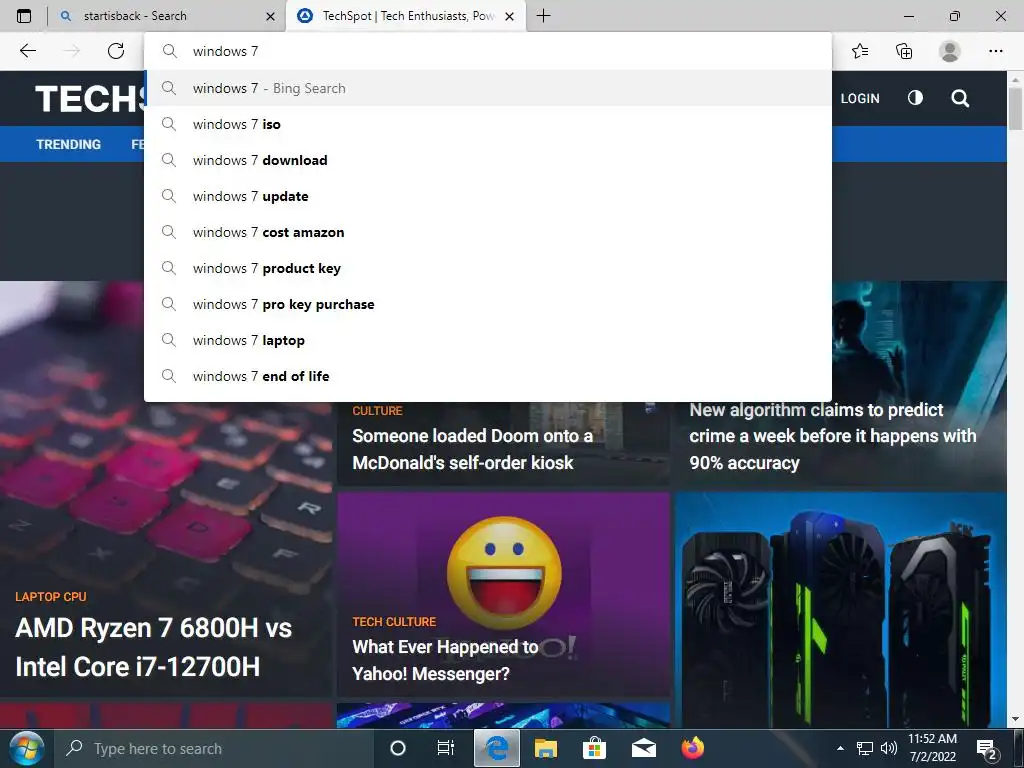Click the taskbar Type here to search box
The height and width of the screenshot is (768, 1024).
pos(214,748)
